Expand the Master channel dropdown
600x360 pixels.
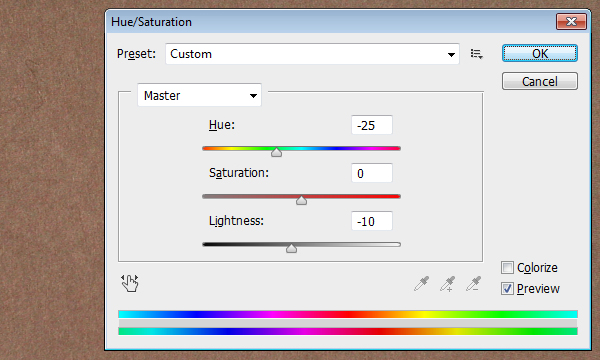(x=199, y=95)
